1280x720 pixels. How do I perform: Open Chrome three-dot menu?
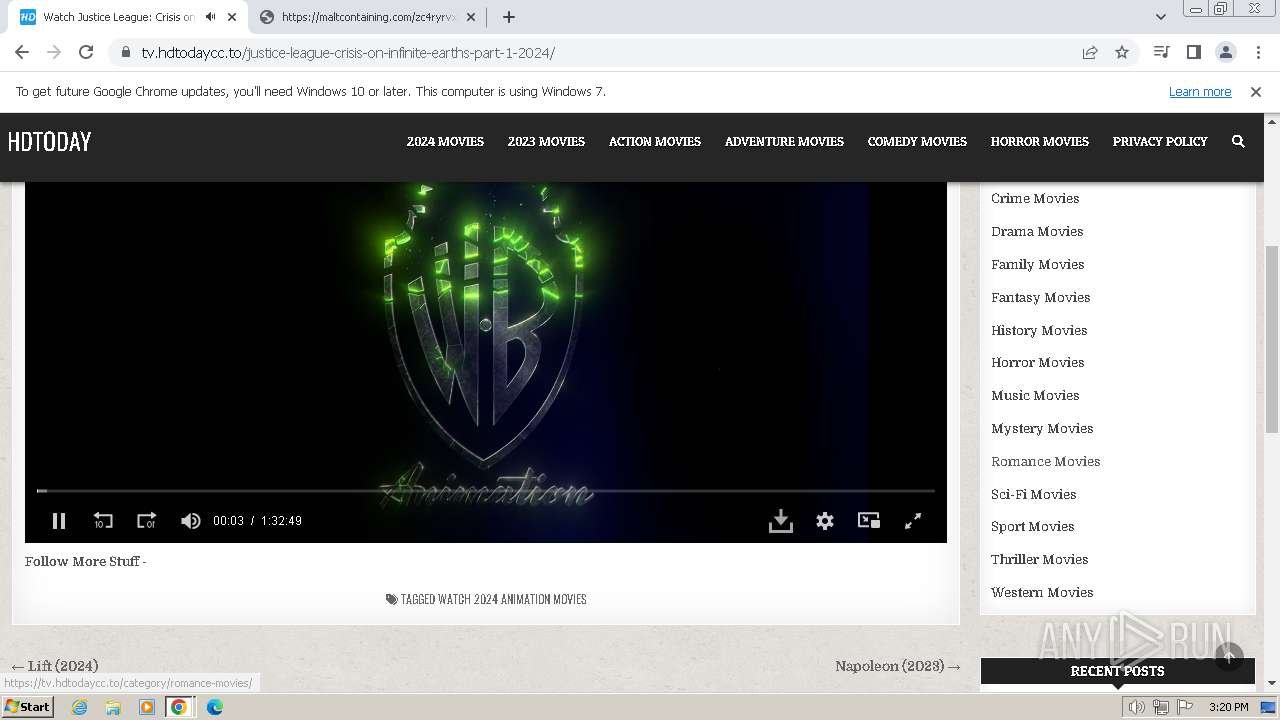coord(1258,52)
